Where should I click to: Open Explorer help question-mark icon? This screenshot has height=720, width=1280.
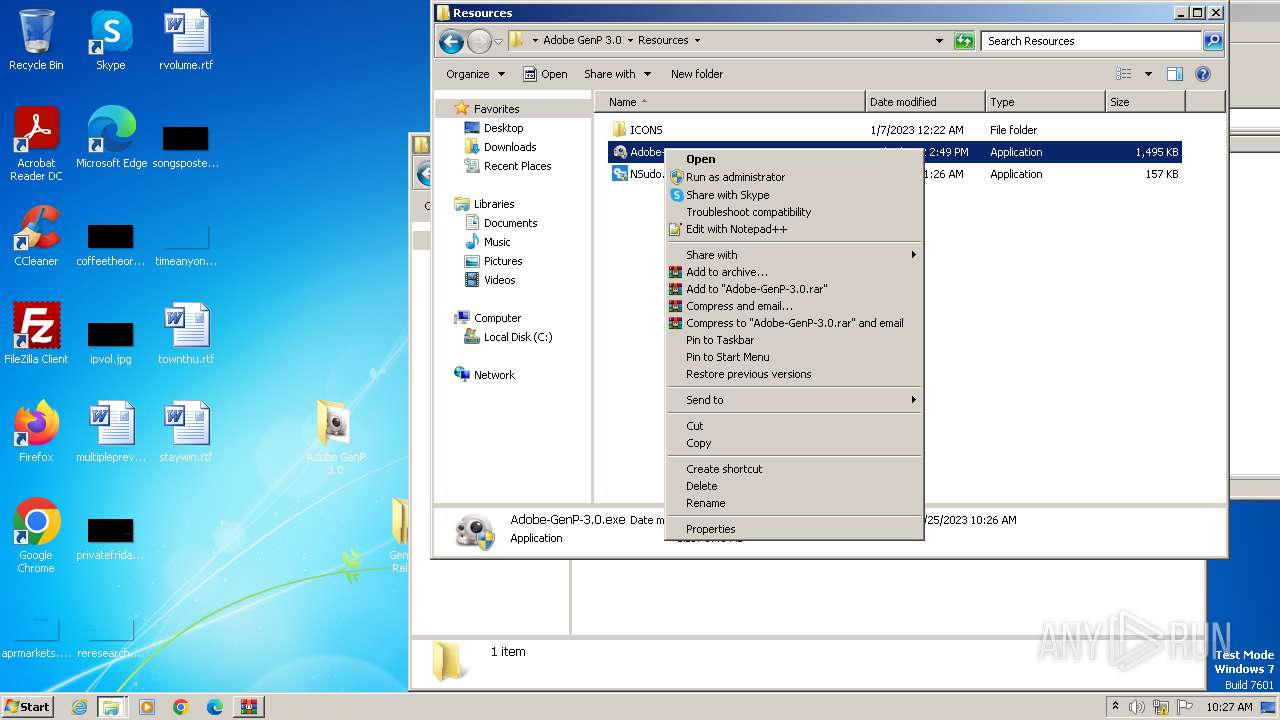point(1203,74)
